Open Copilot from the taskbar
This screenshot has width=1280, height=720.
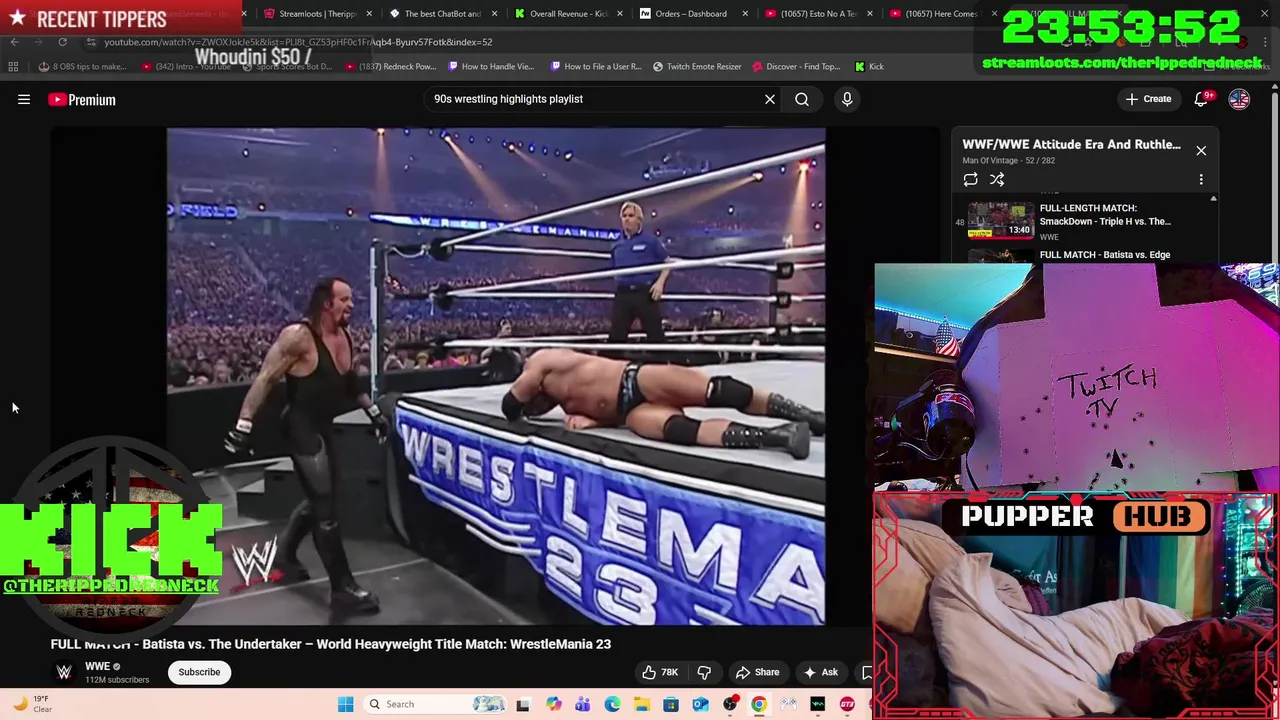553,704
